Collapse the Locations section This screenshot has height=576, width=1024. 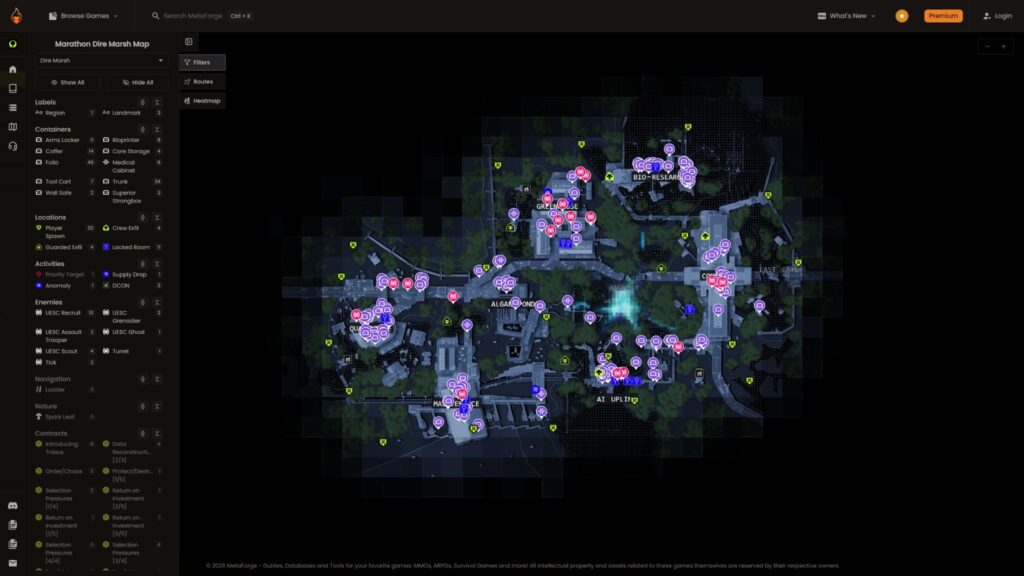[x=157, y=217]
